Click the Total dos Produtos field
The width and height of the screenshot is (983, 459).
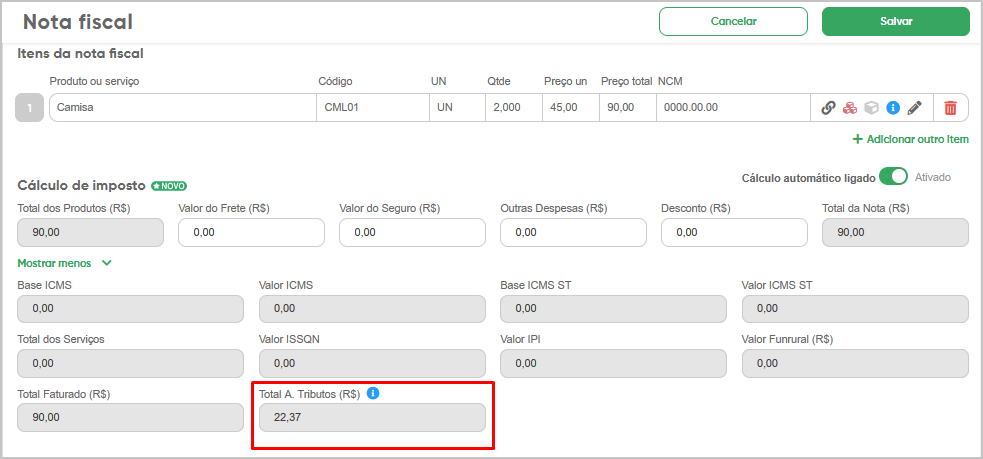(90, 233)
